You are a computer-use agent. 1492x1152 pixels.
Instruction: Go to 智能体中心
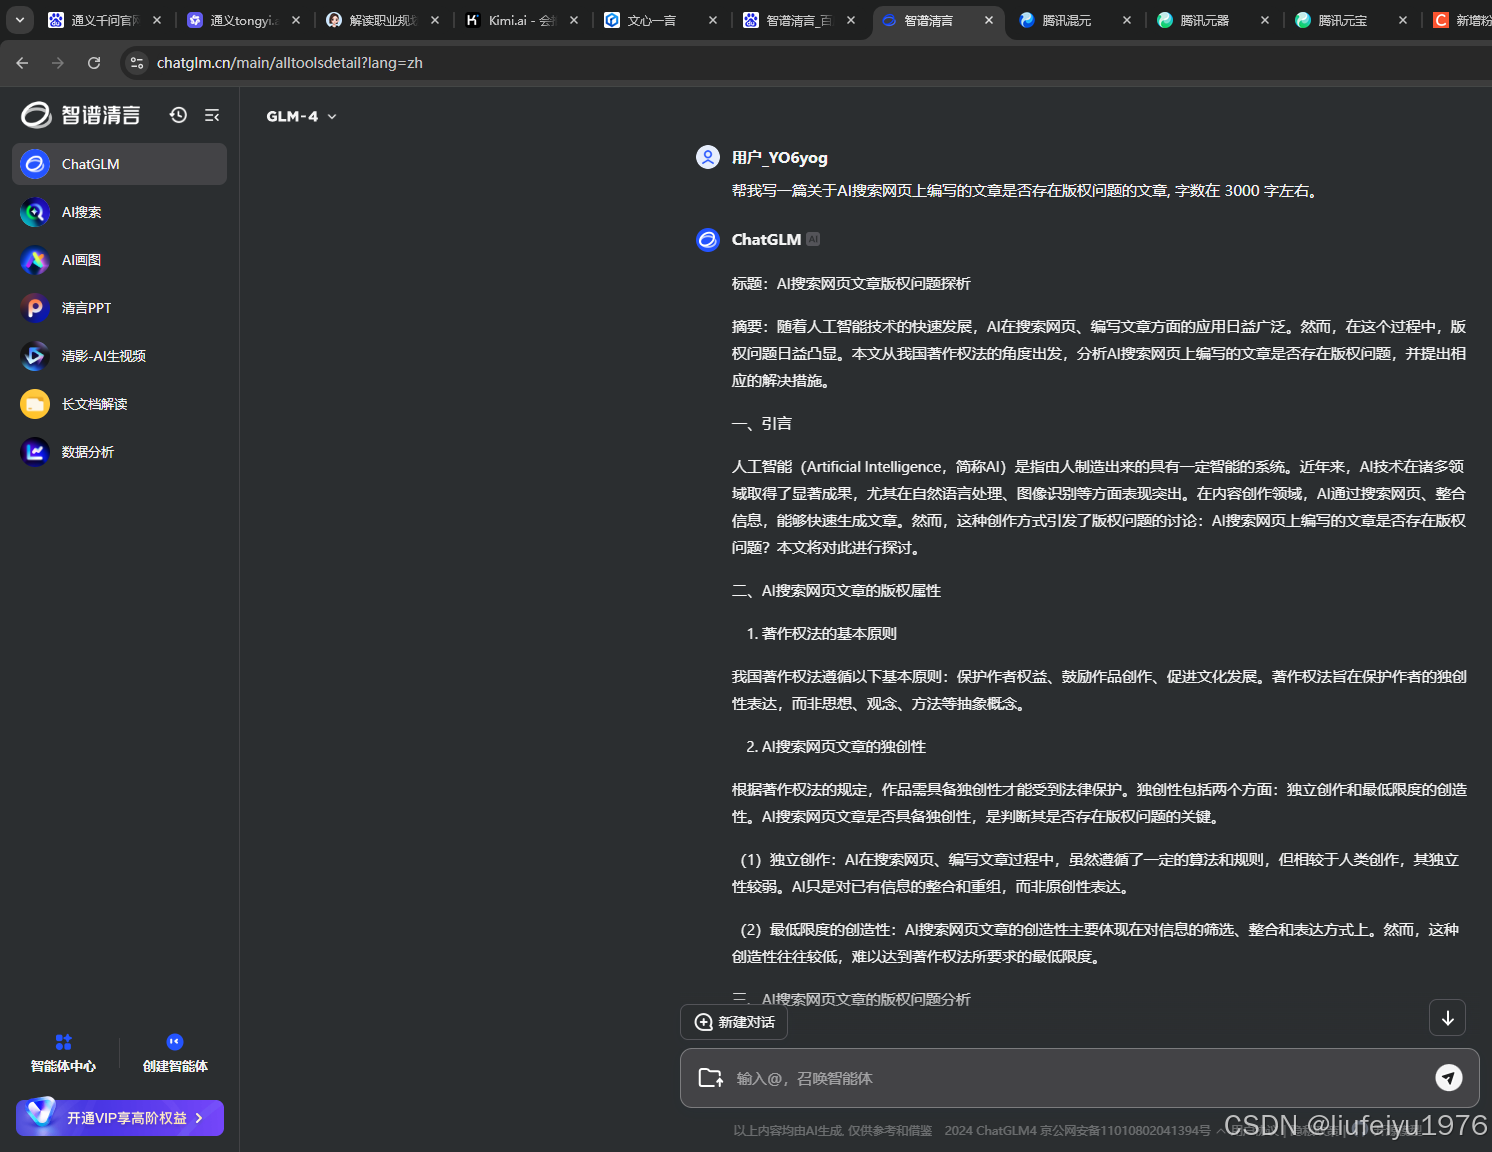63,1054
